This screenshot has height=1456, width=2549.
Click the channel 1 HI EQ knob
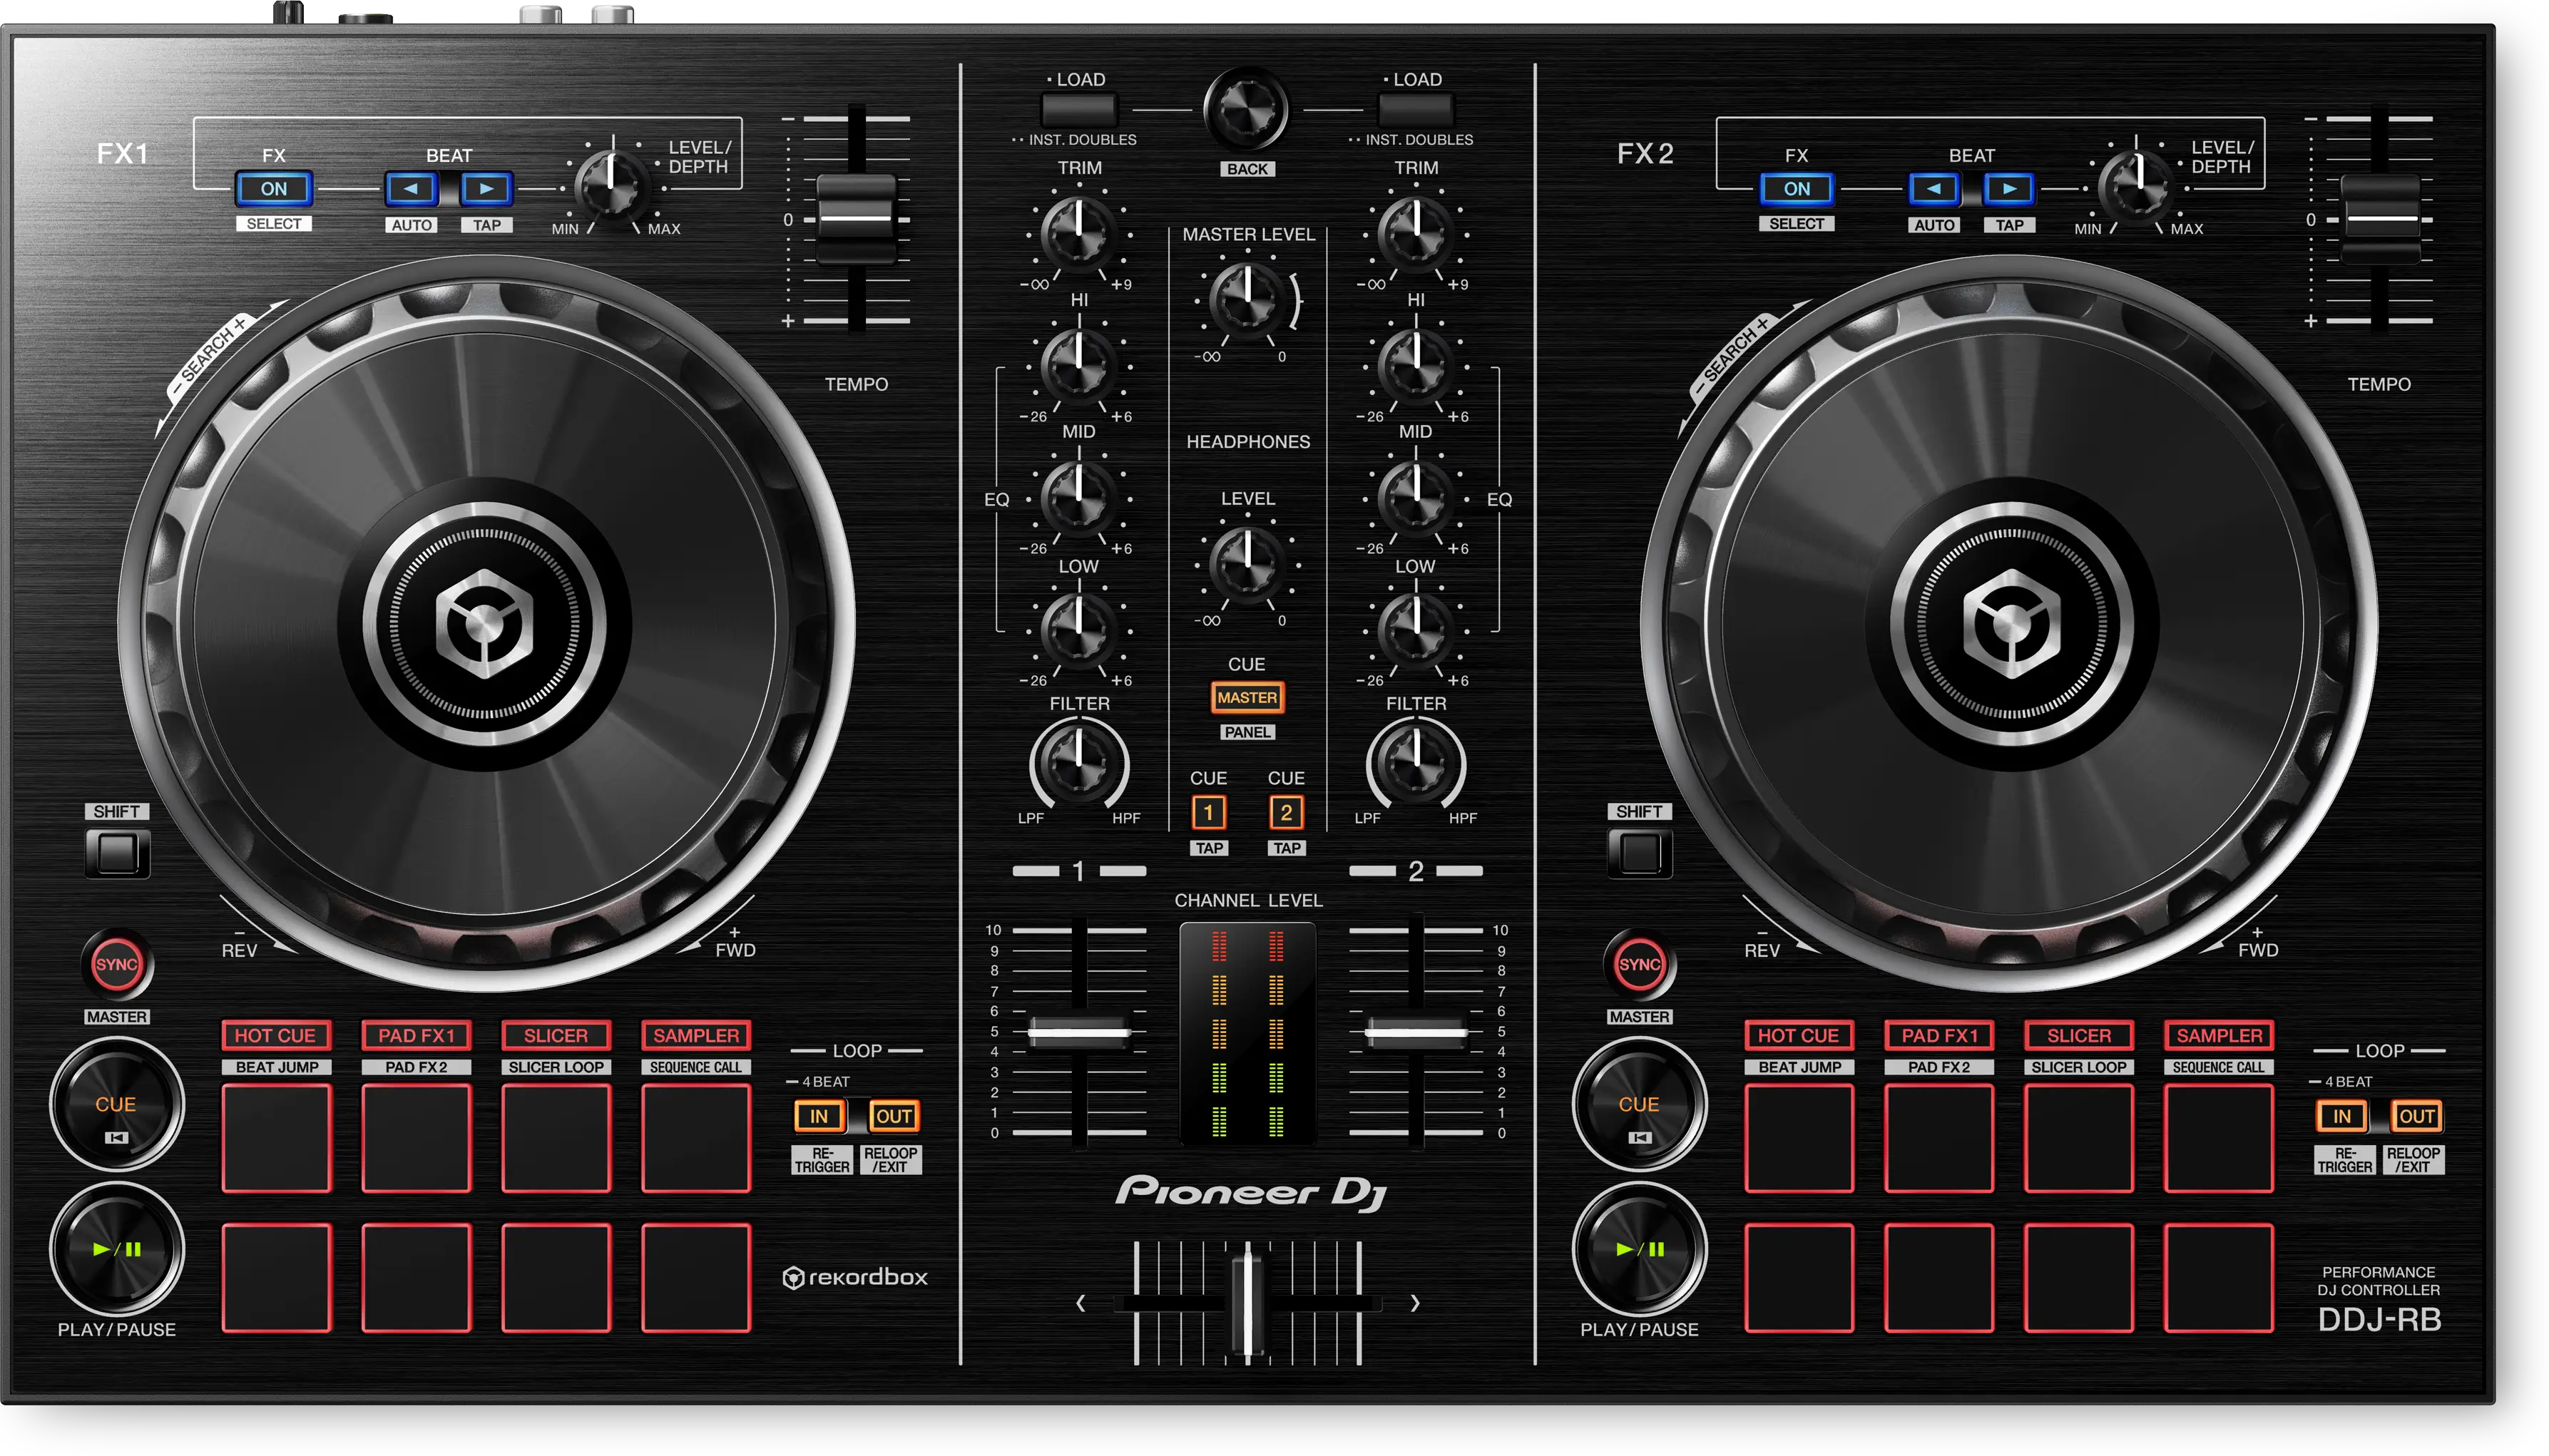pos(1078,365)
